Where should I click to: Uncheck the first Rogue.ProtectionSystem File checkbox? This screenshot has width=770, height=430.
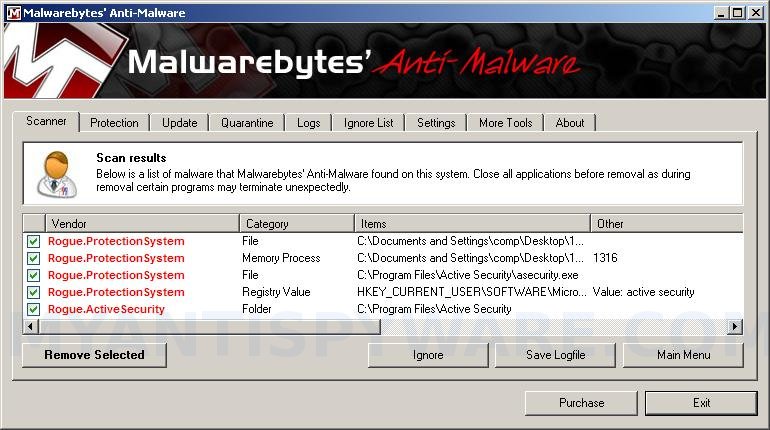pos(33,242)
